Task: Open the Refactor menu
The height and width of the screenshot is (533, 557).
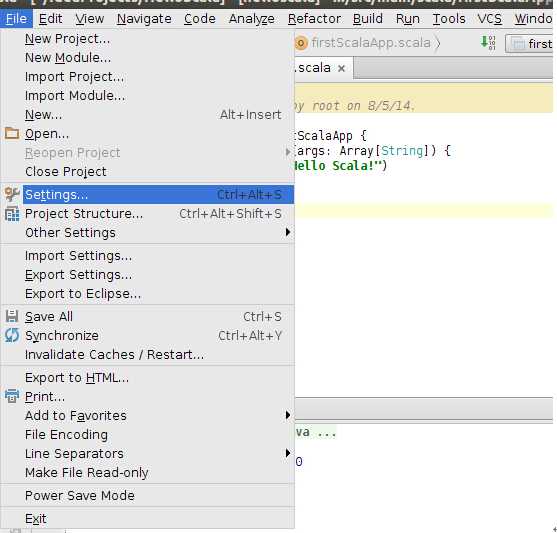Action: point(314,18)
